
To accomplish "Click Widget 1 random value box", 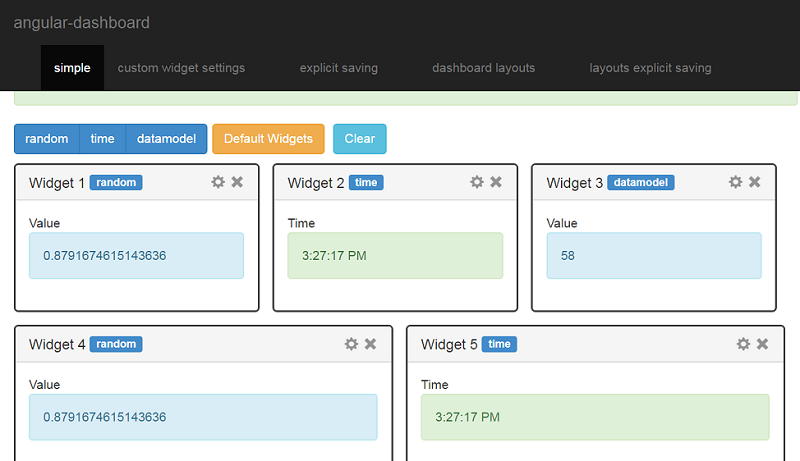I will tap(136, 255).
